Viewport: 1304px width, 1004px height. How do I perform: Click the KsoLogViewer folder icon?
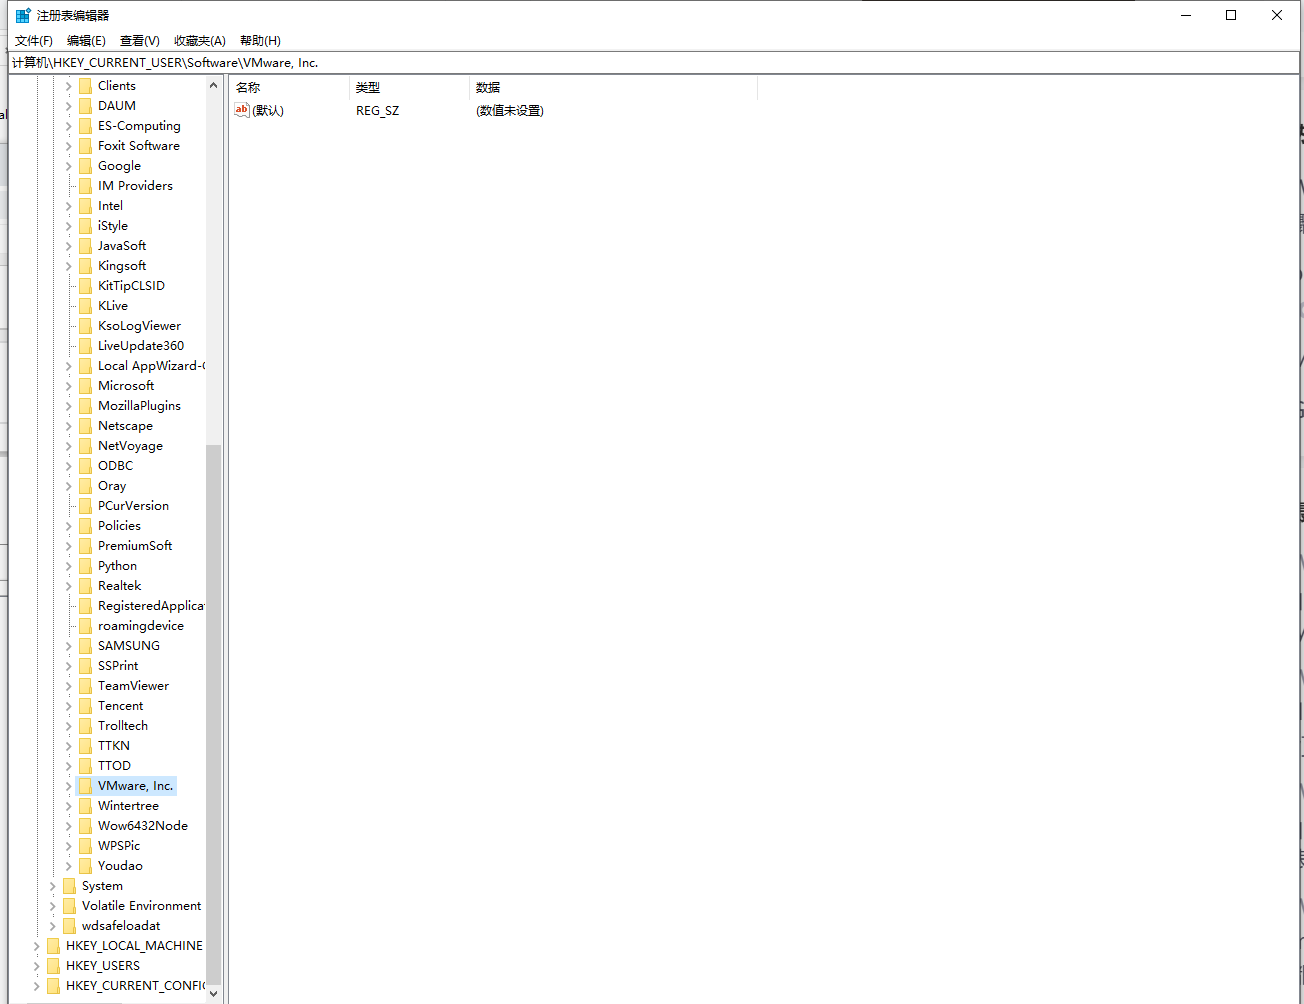[85, 326]
